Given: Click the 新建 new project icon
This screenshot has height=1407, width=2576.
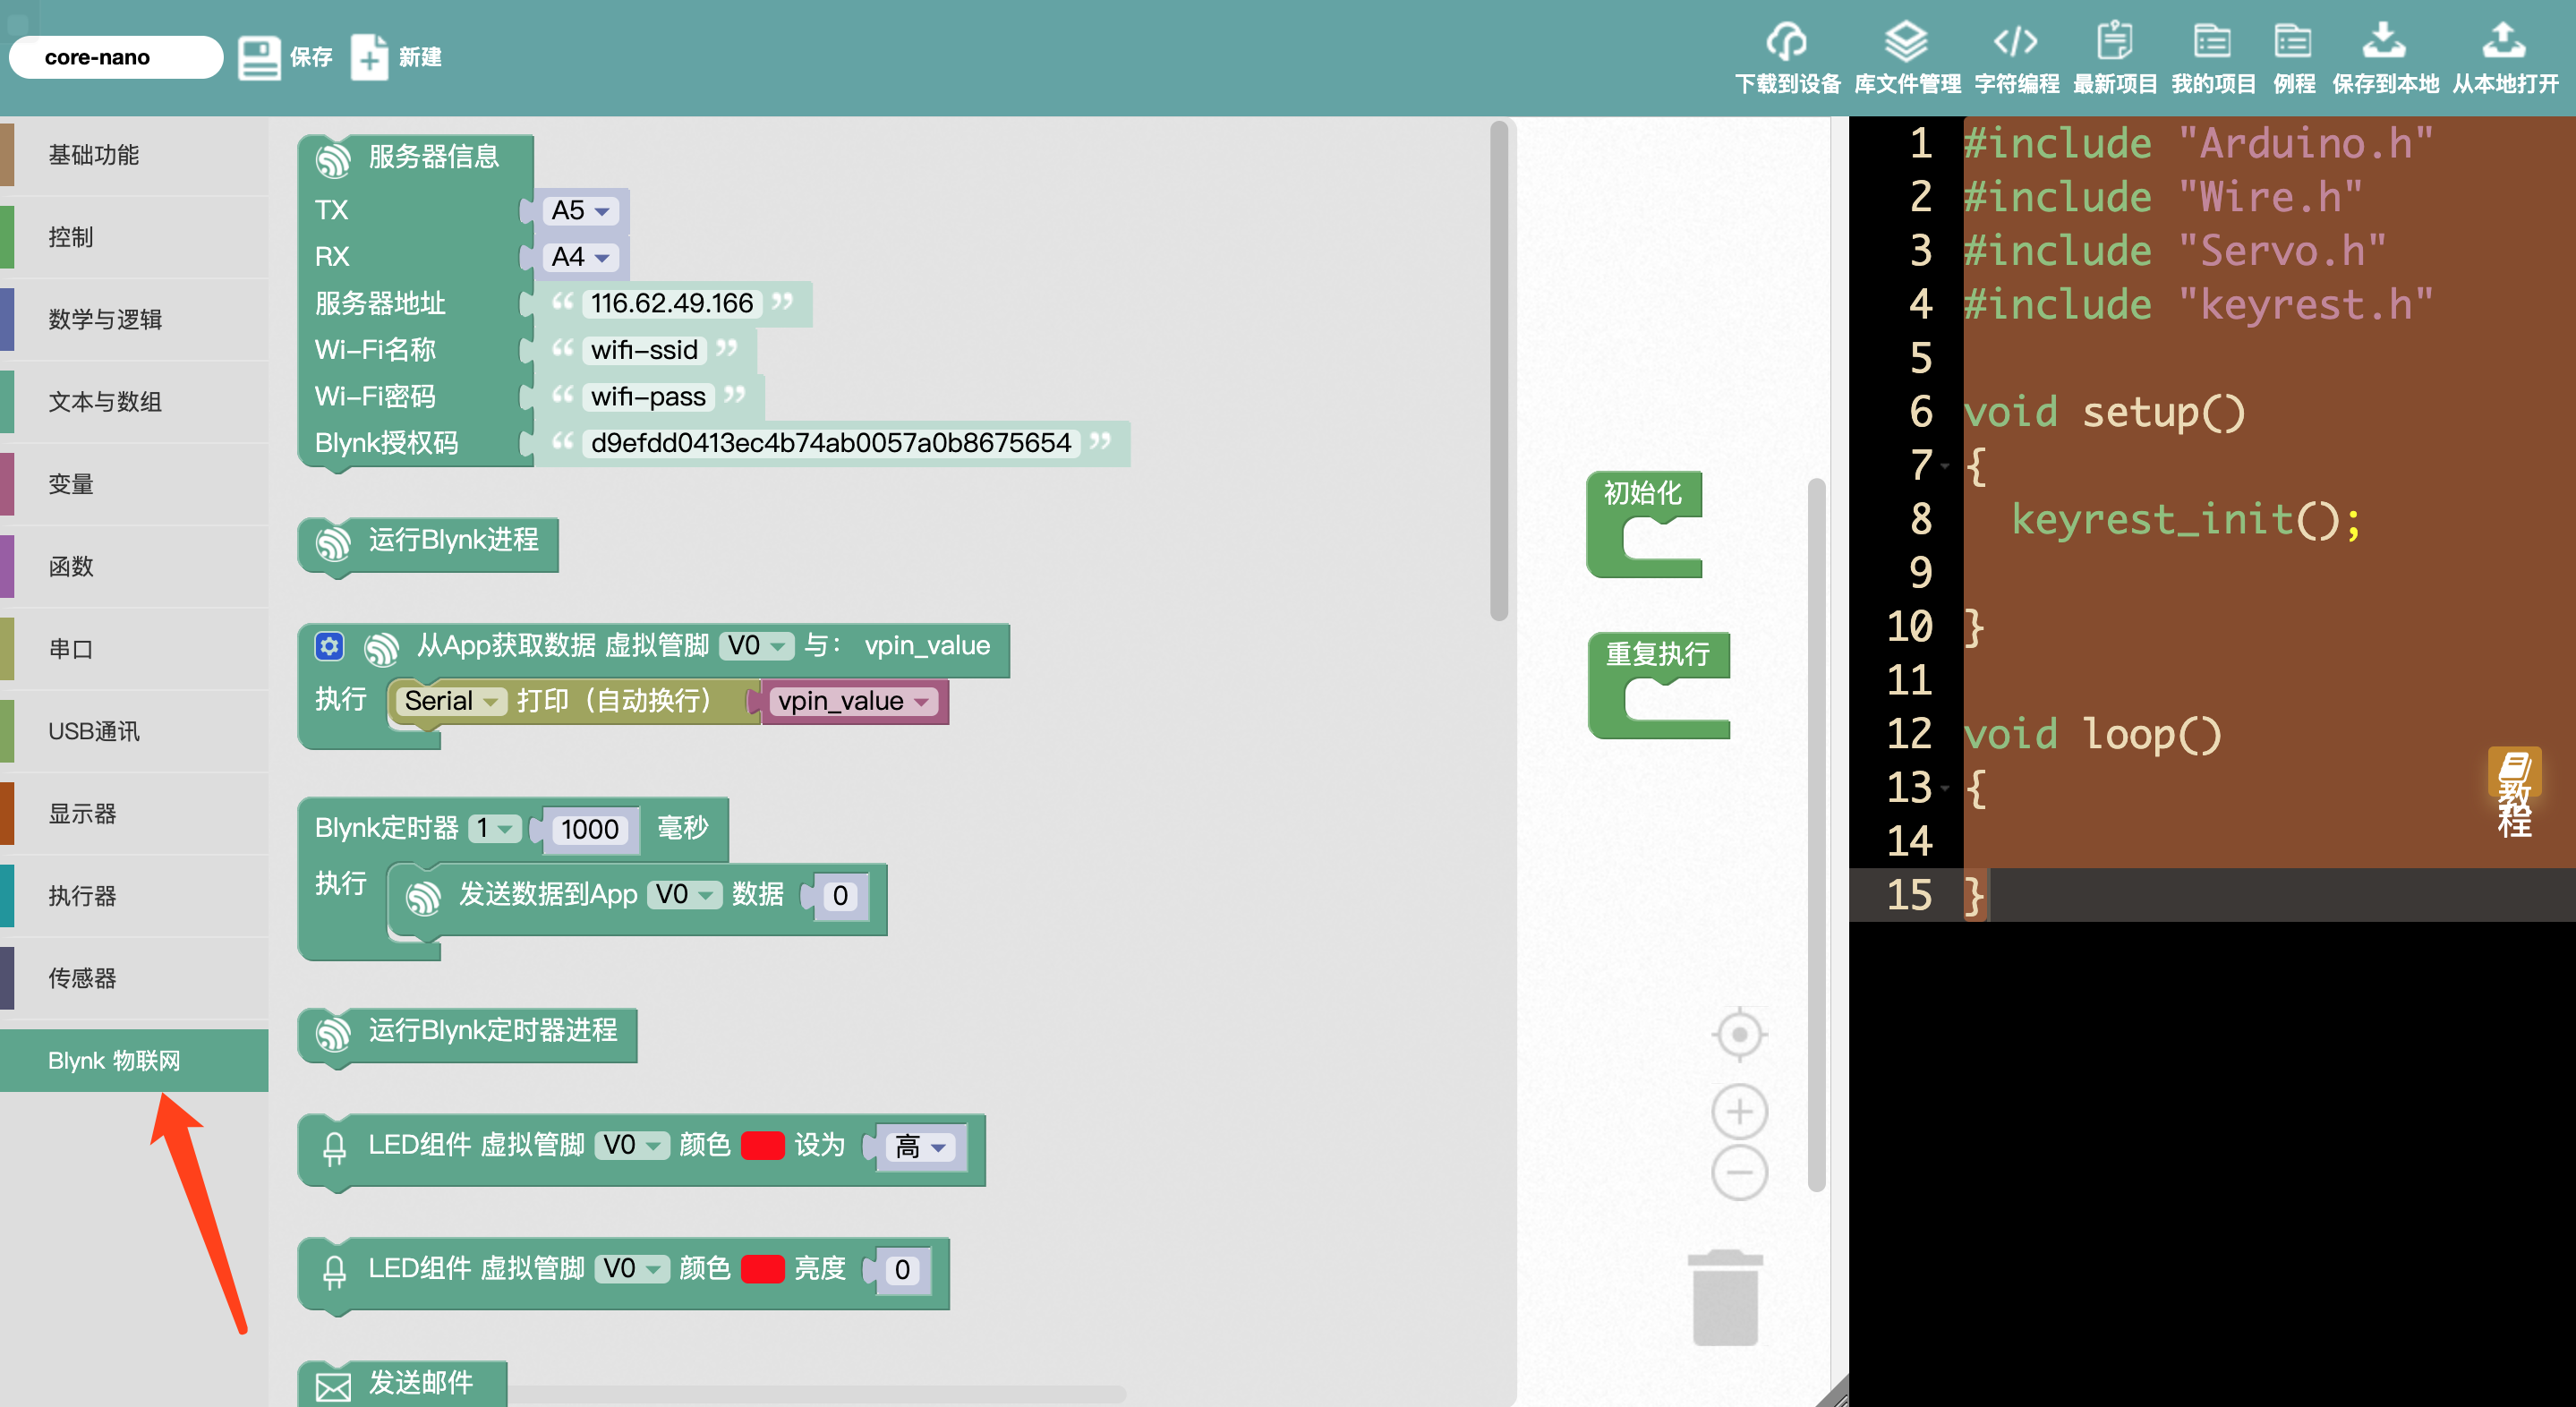Looking at the screenshot, I should 369,57.
